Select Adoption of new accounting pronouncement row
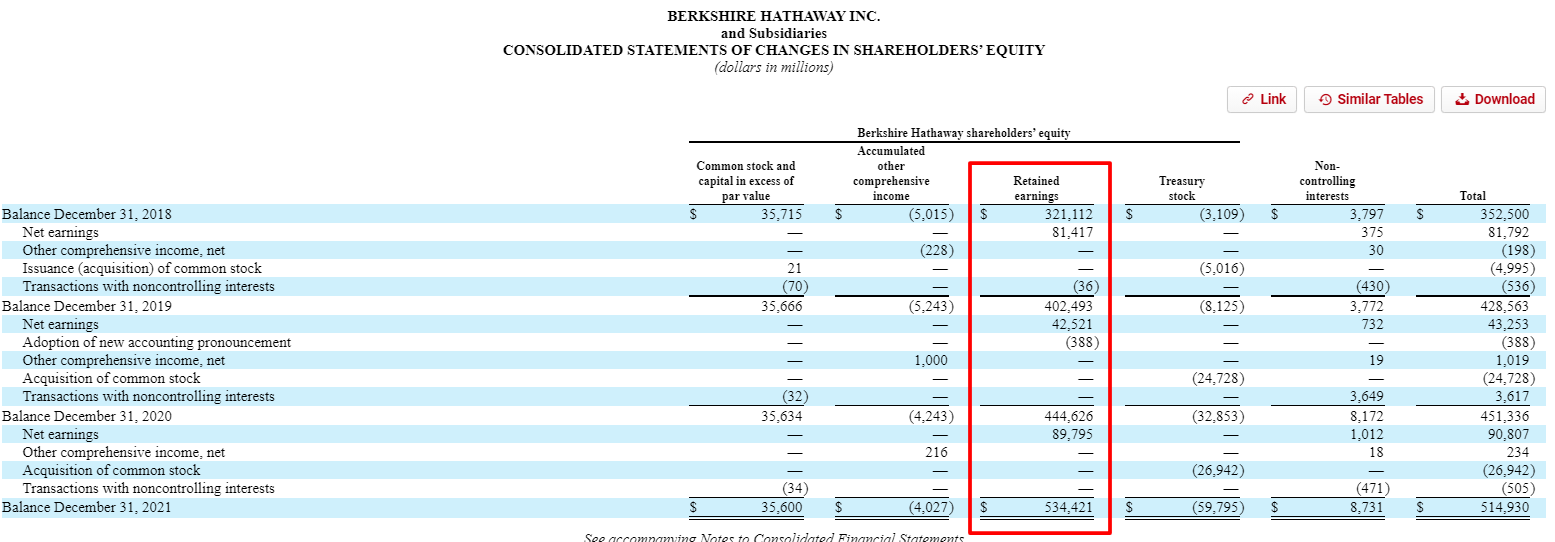Image resolution: width=1555 pixels, height=542 pixels. pos(156,342)
